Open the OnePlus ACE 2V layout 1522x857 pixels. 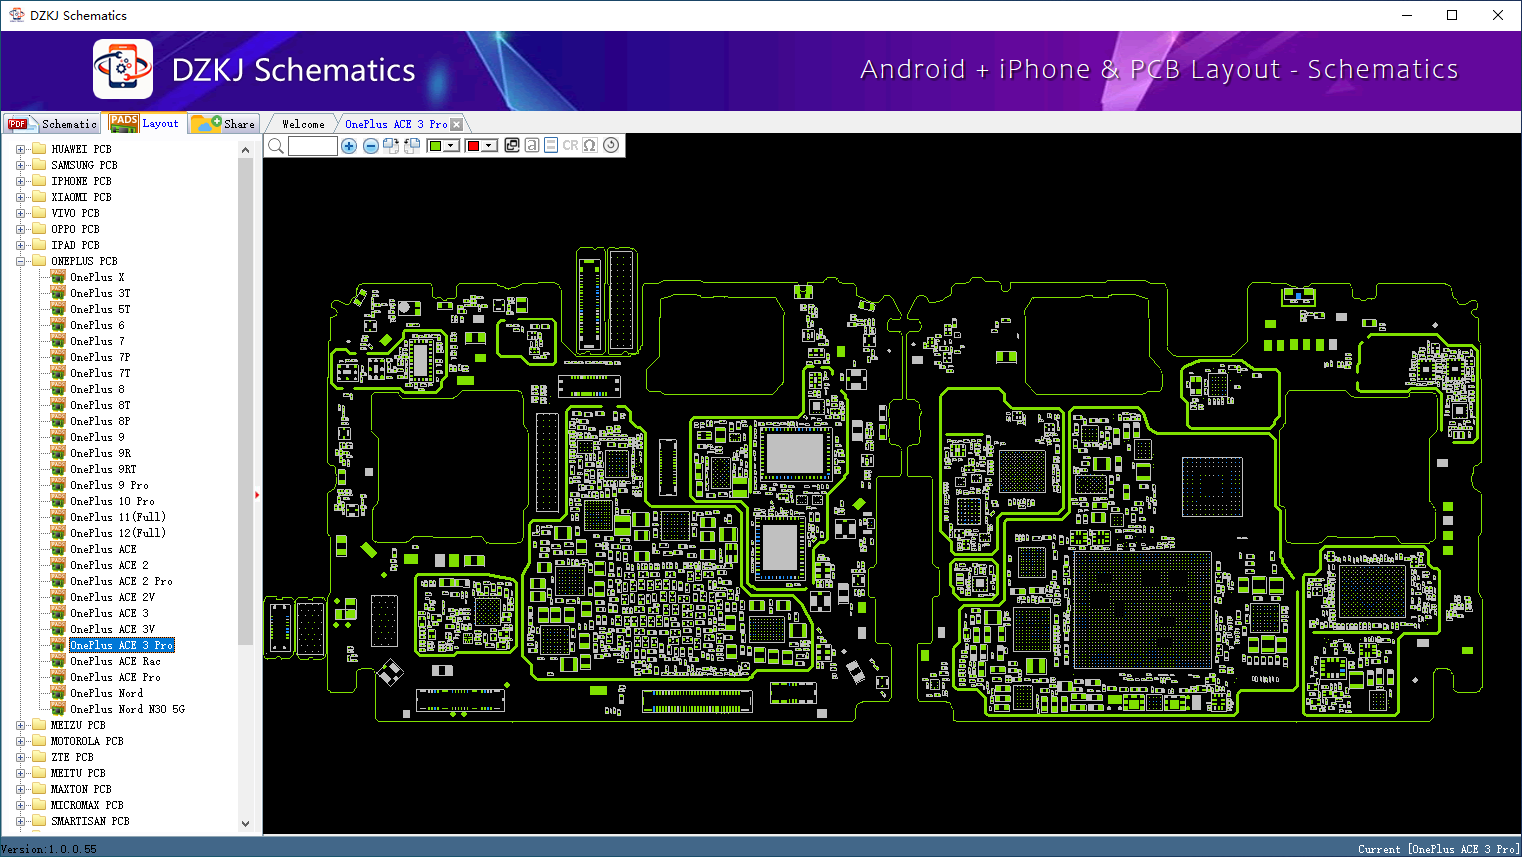(112, 597)
